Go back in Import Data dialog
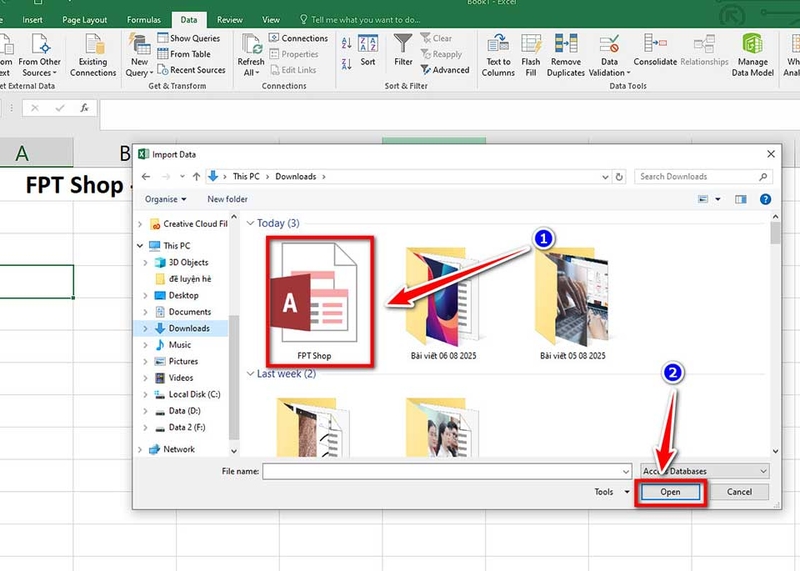The width and height of the screenshot is (800, 571). [x=146, y=177]
